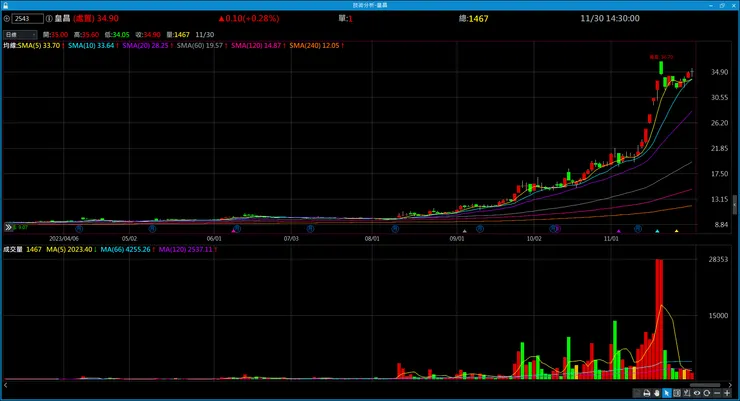The image size is (740, 401).
Task: Click the drawing tools icon beside the eye
Action: (687, 393)
